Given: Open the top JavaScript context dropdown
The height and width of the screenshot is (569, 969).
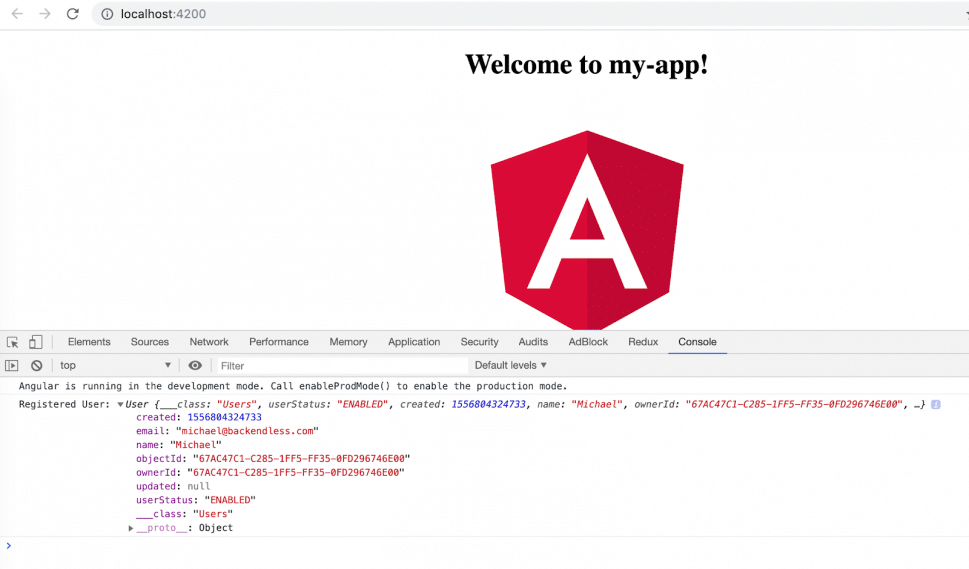Looking at the screenshot, I should 115,365.
